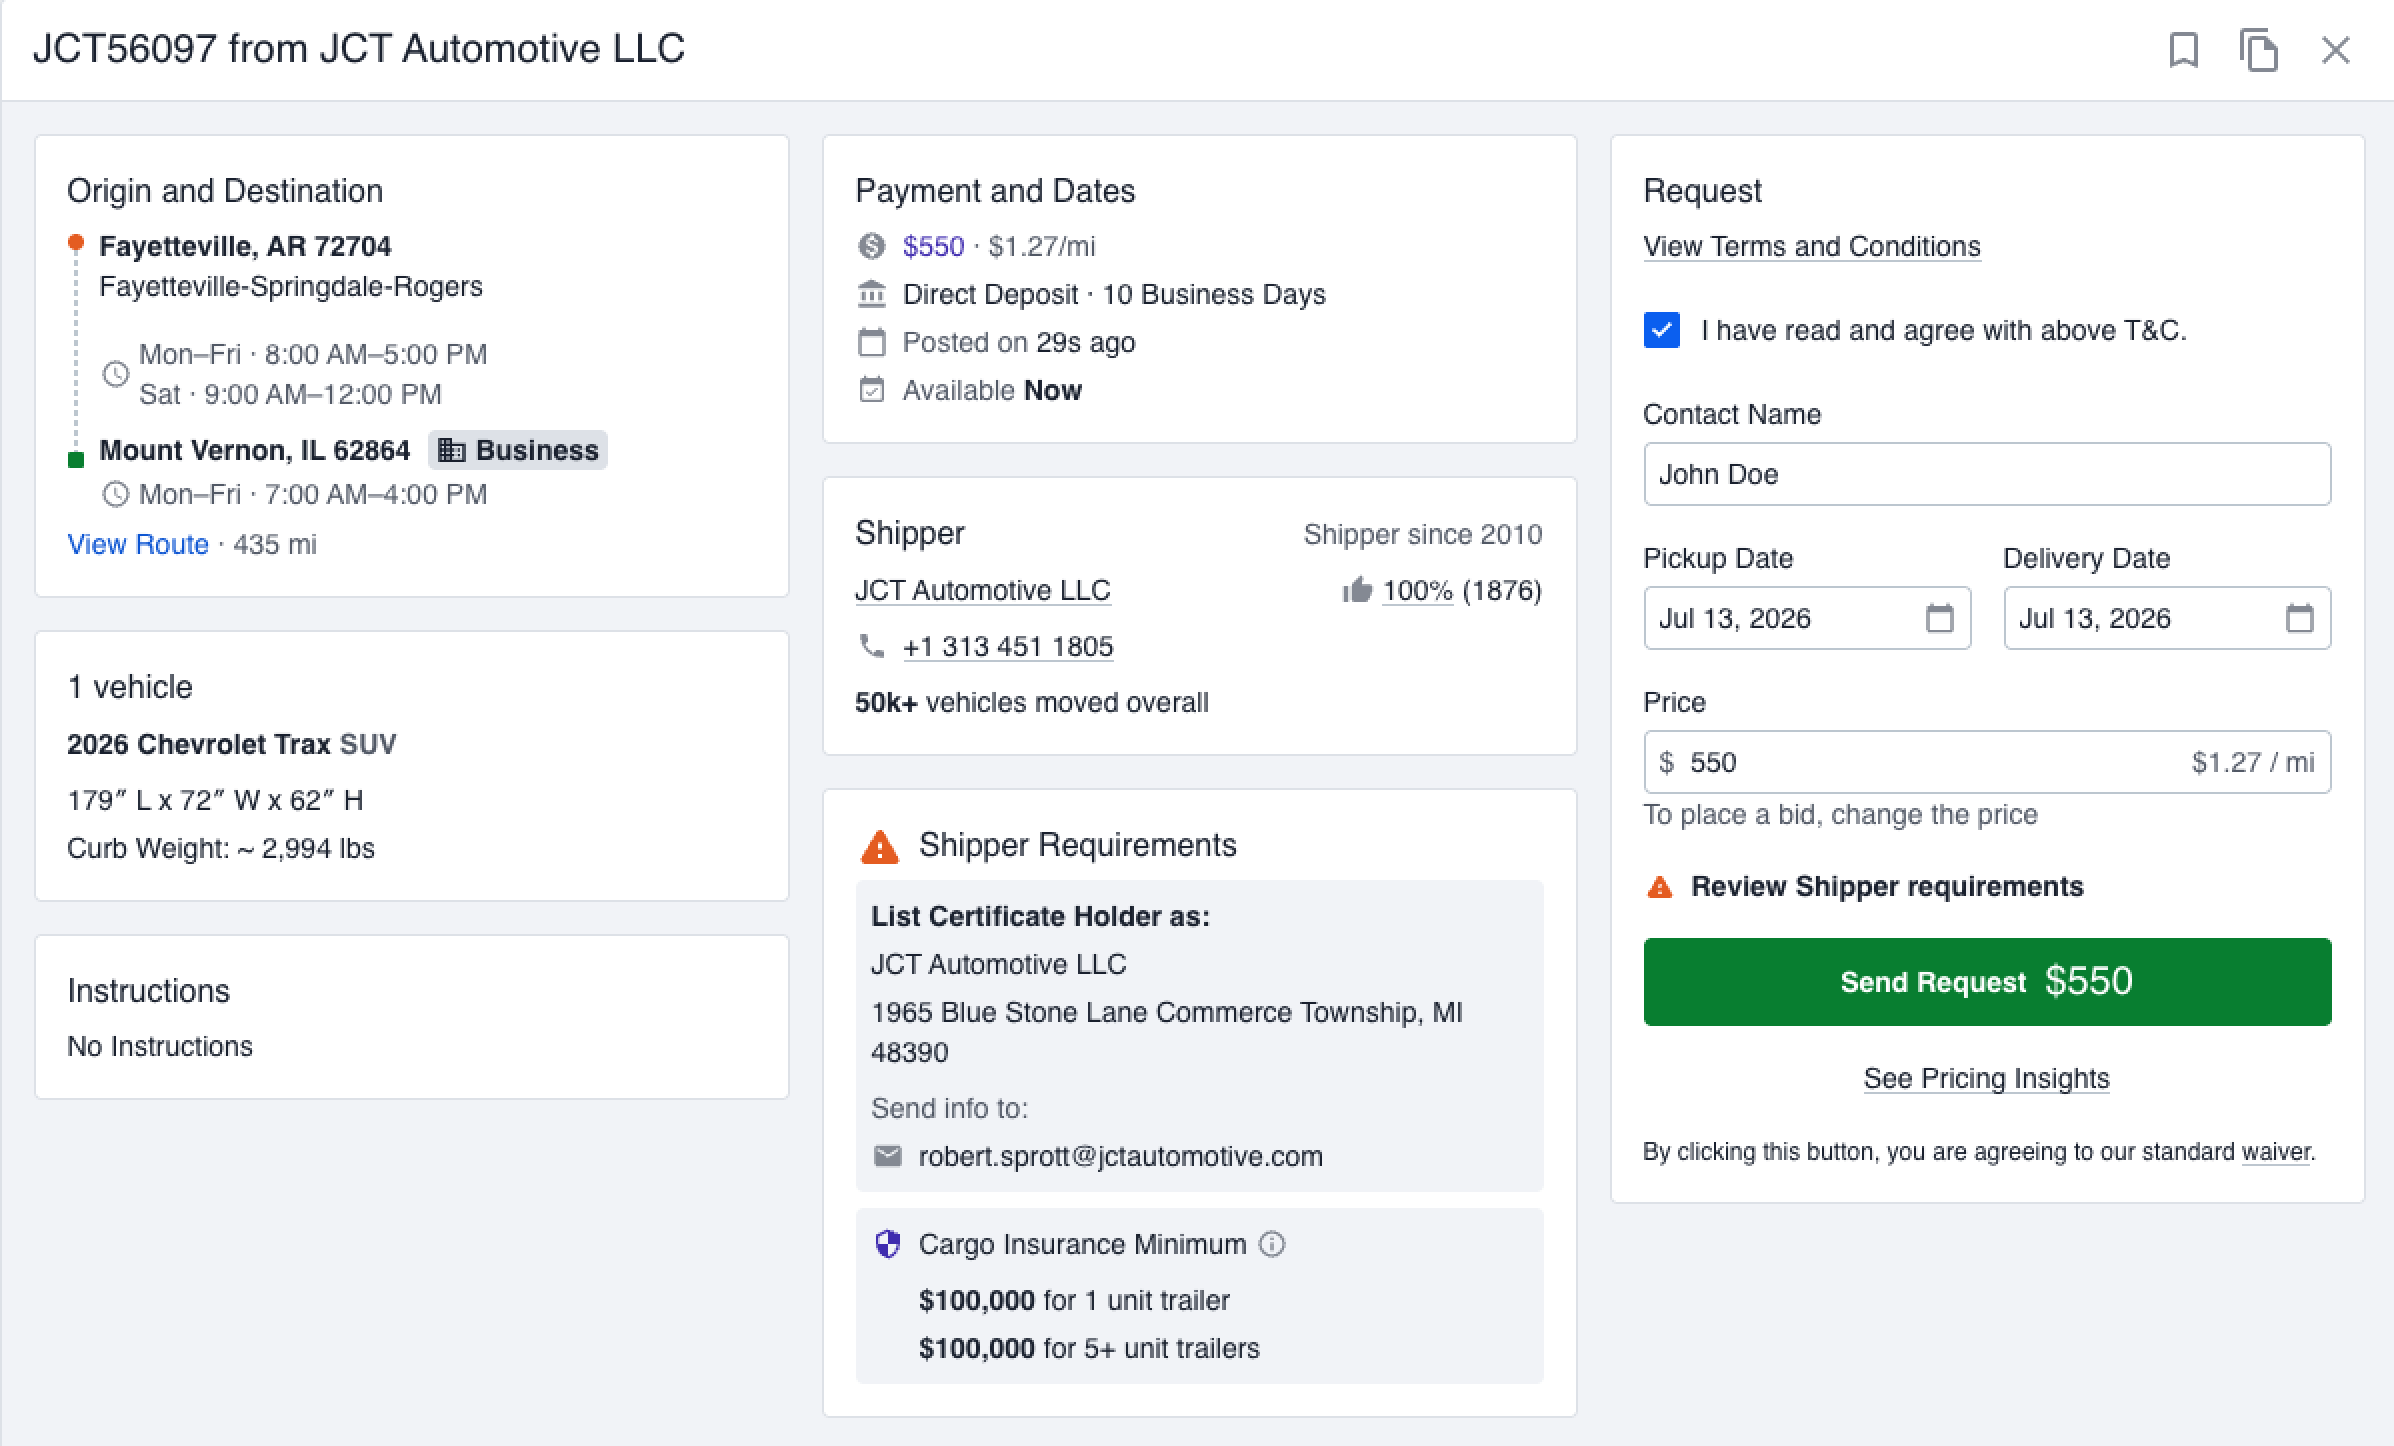Click the warning triangle beside Shipper Requirements heading
Viewport: 2394px width, 1446px height.
coord(880,846)
